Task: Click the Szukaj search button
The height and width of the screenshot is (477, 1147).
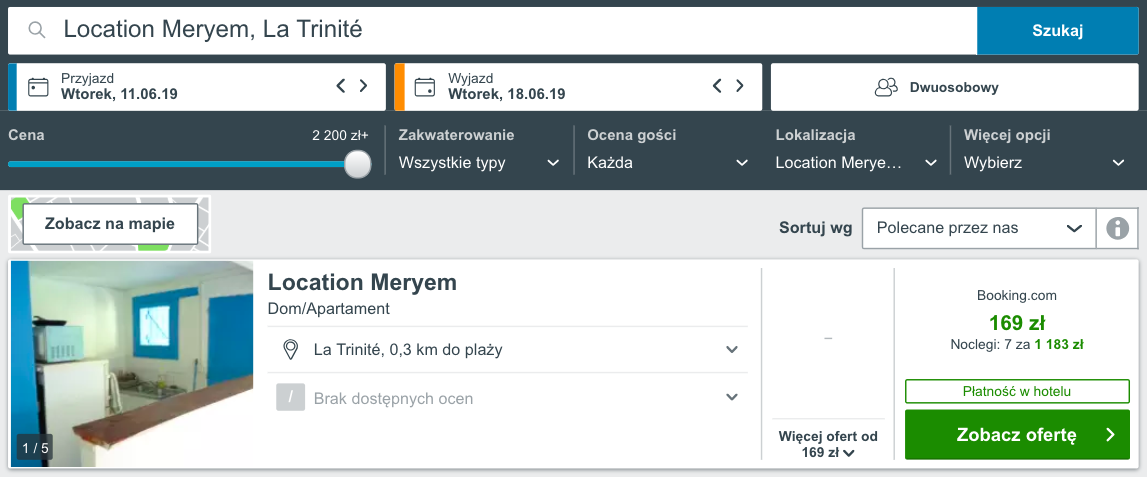Action: point(1058,31)
